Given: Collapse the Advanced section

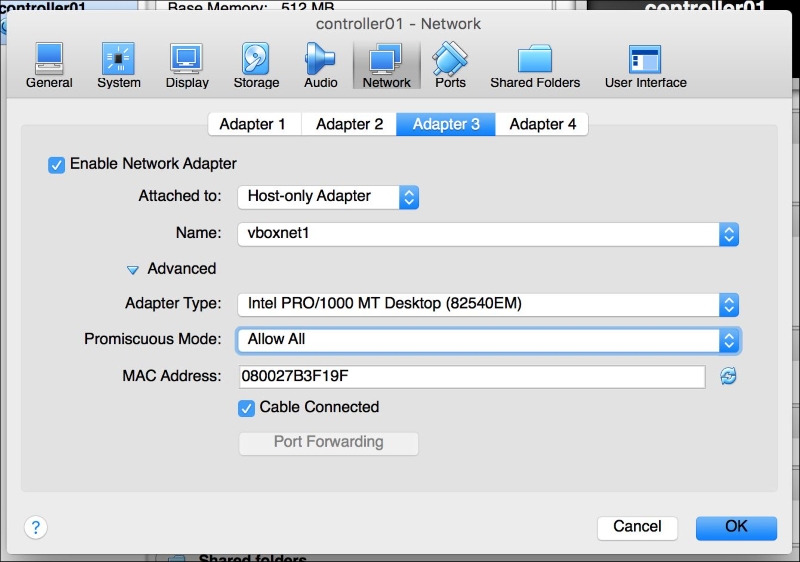Looking at the screenshot, I should 132,270.
